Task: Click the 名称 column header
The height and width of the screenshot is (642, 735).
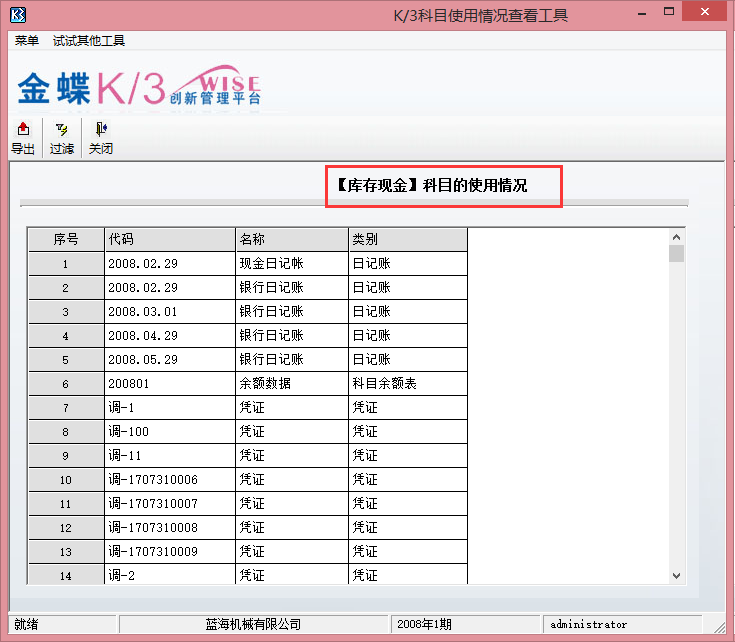Action: coord(291,240)
